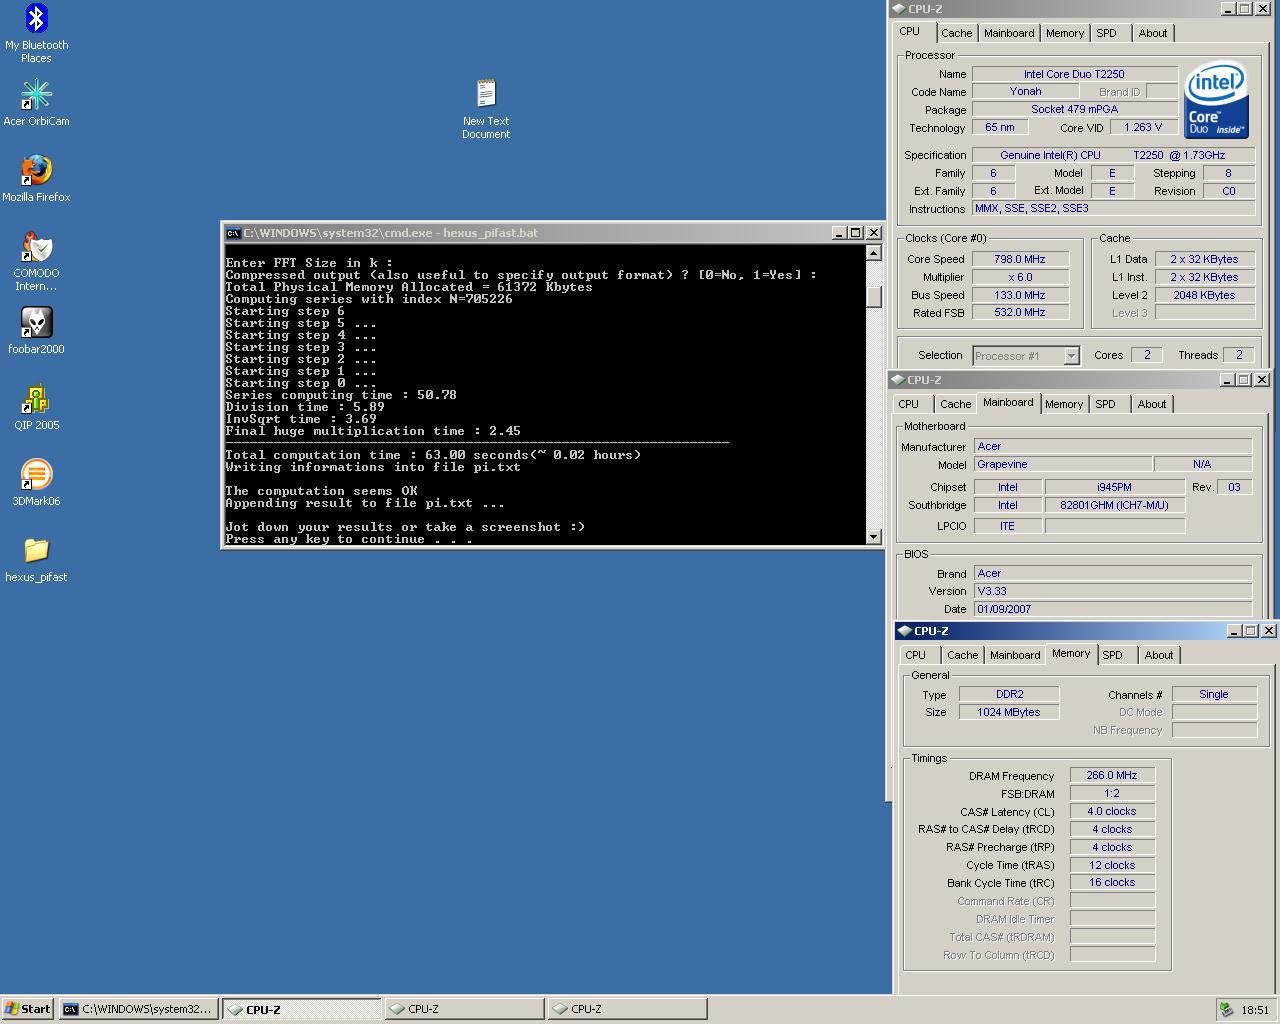Image resolution: width=1280 pixels, height=1024 pixels.
Task: Launch Acer OrbiCam shortcut
Action: point(36,103)
